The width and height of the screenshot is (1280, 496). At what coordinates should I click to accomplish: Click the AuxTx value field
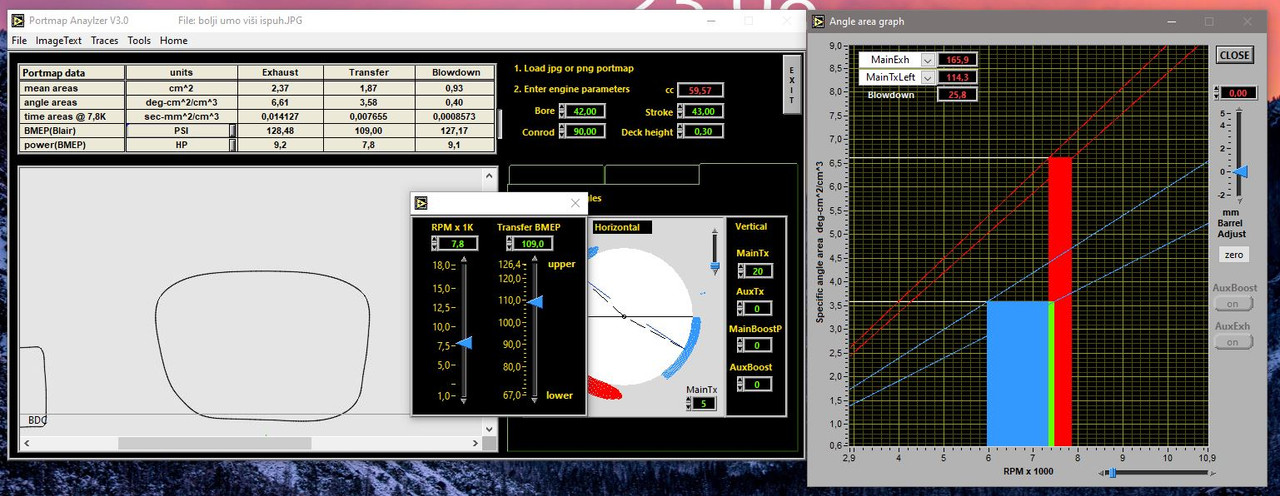point(759,308)
